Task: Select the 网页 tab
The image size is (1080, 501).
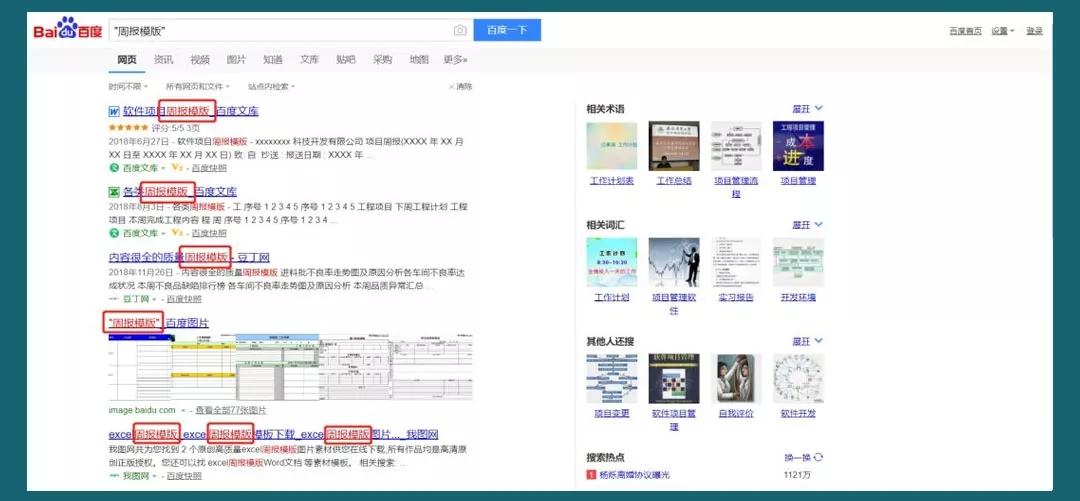Action: pos(127,60)
